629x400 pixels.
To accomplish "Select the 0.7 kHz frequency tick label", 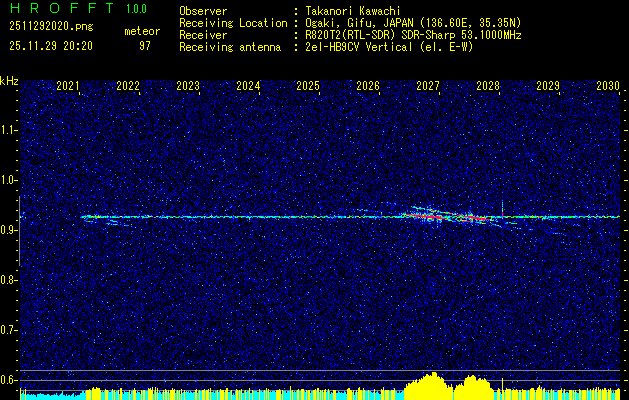I will click(x=7, y=331).
